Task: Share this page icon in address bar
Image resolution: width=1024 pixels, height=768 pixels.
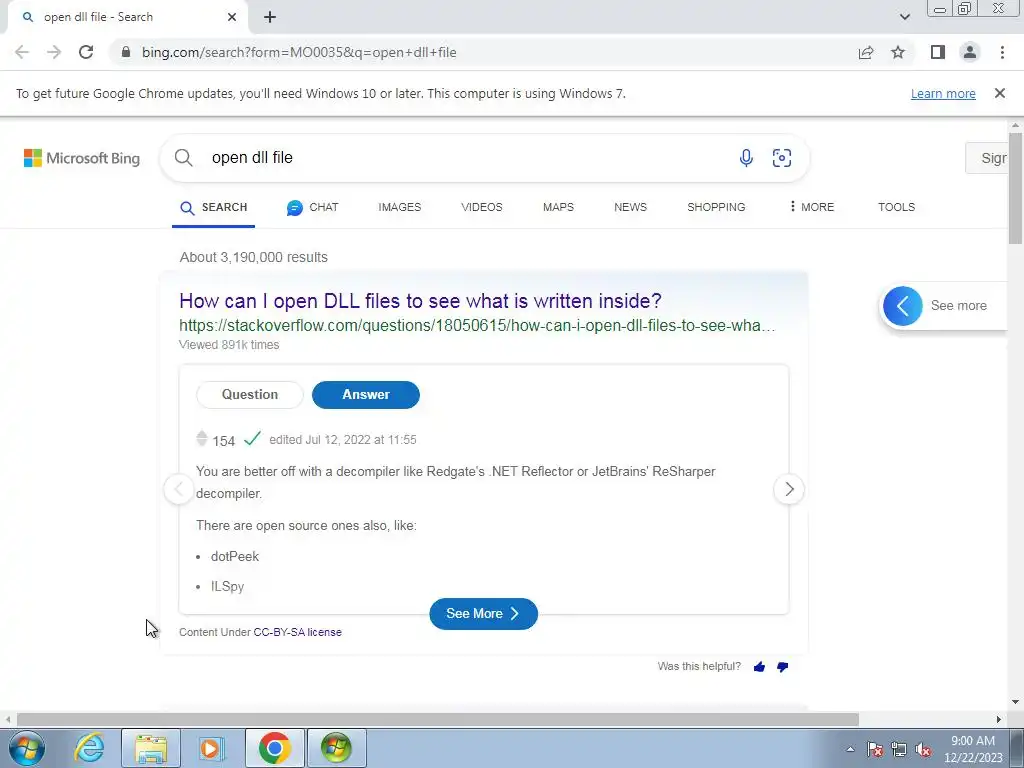Action: 866,52
